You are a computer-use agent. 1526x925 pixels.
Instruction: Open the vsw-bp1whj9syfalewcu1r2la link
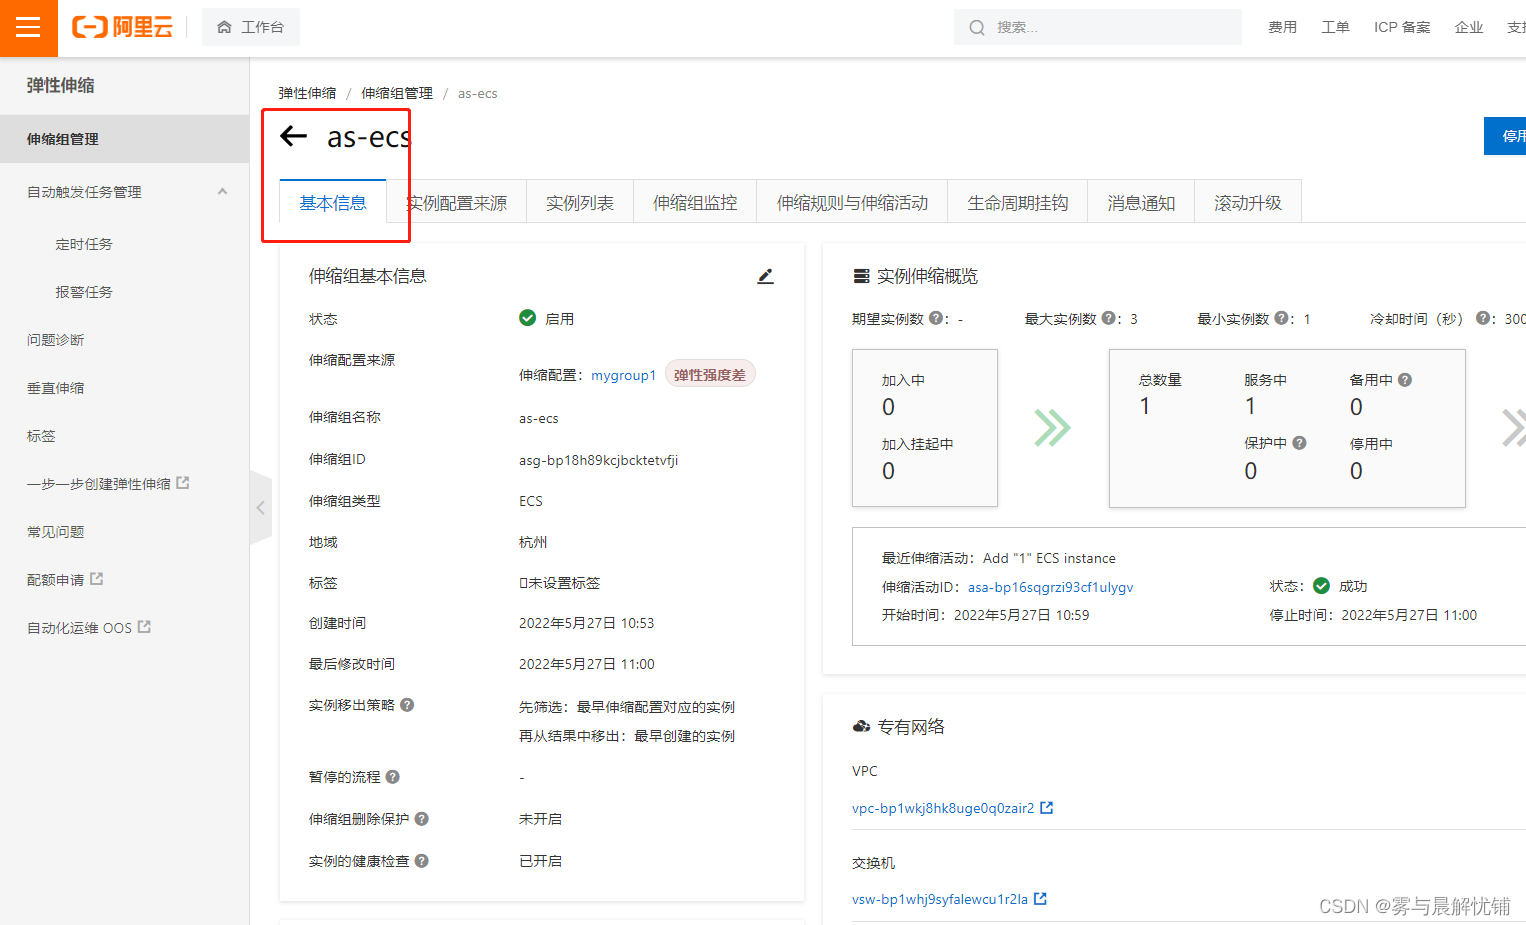[x=940, y=899]
